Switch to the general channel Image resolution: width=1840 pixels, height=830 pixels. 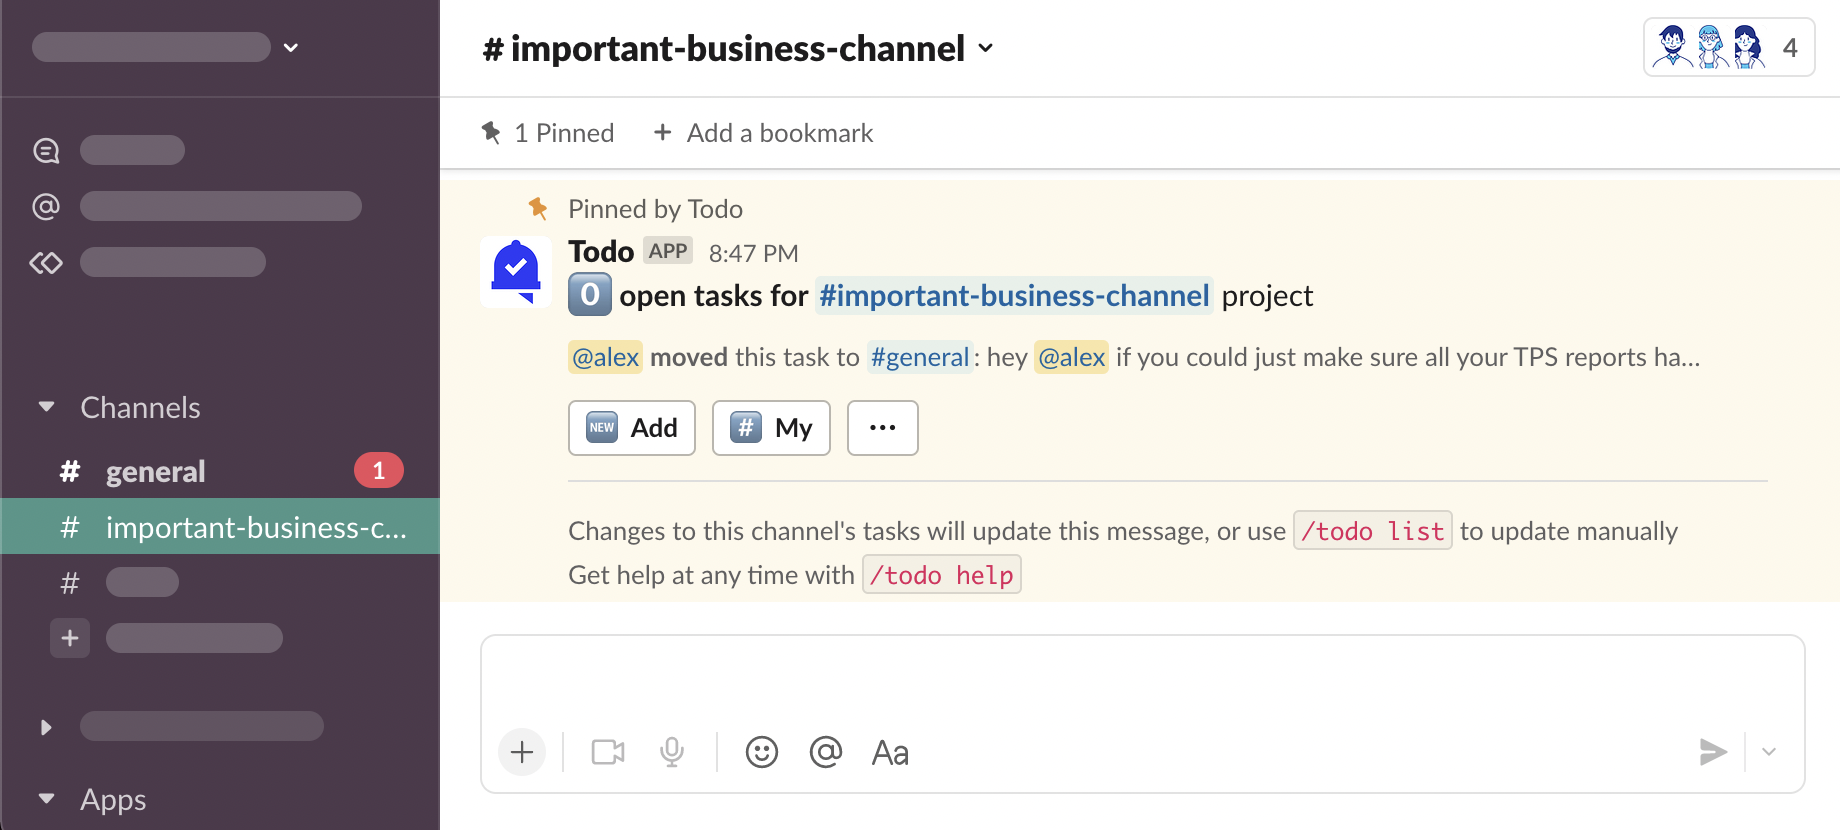155,471
